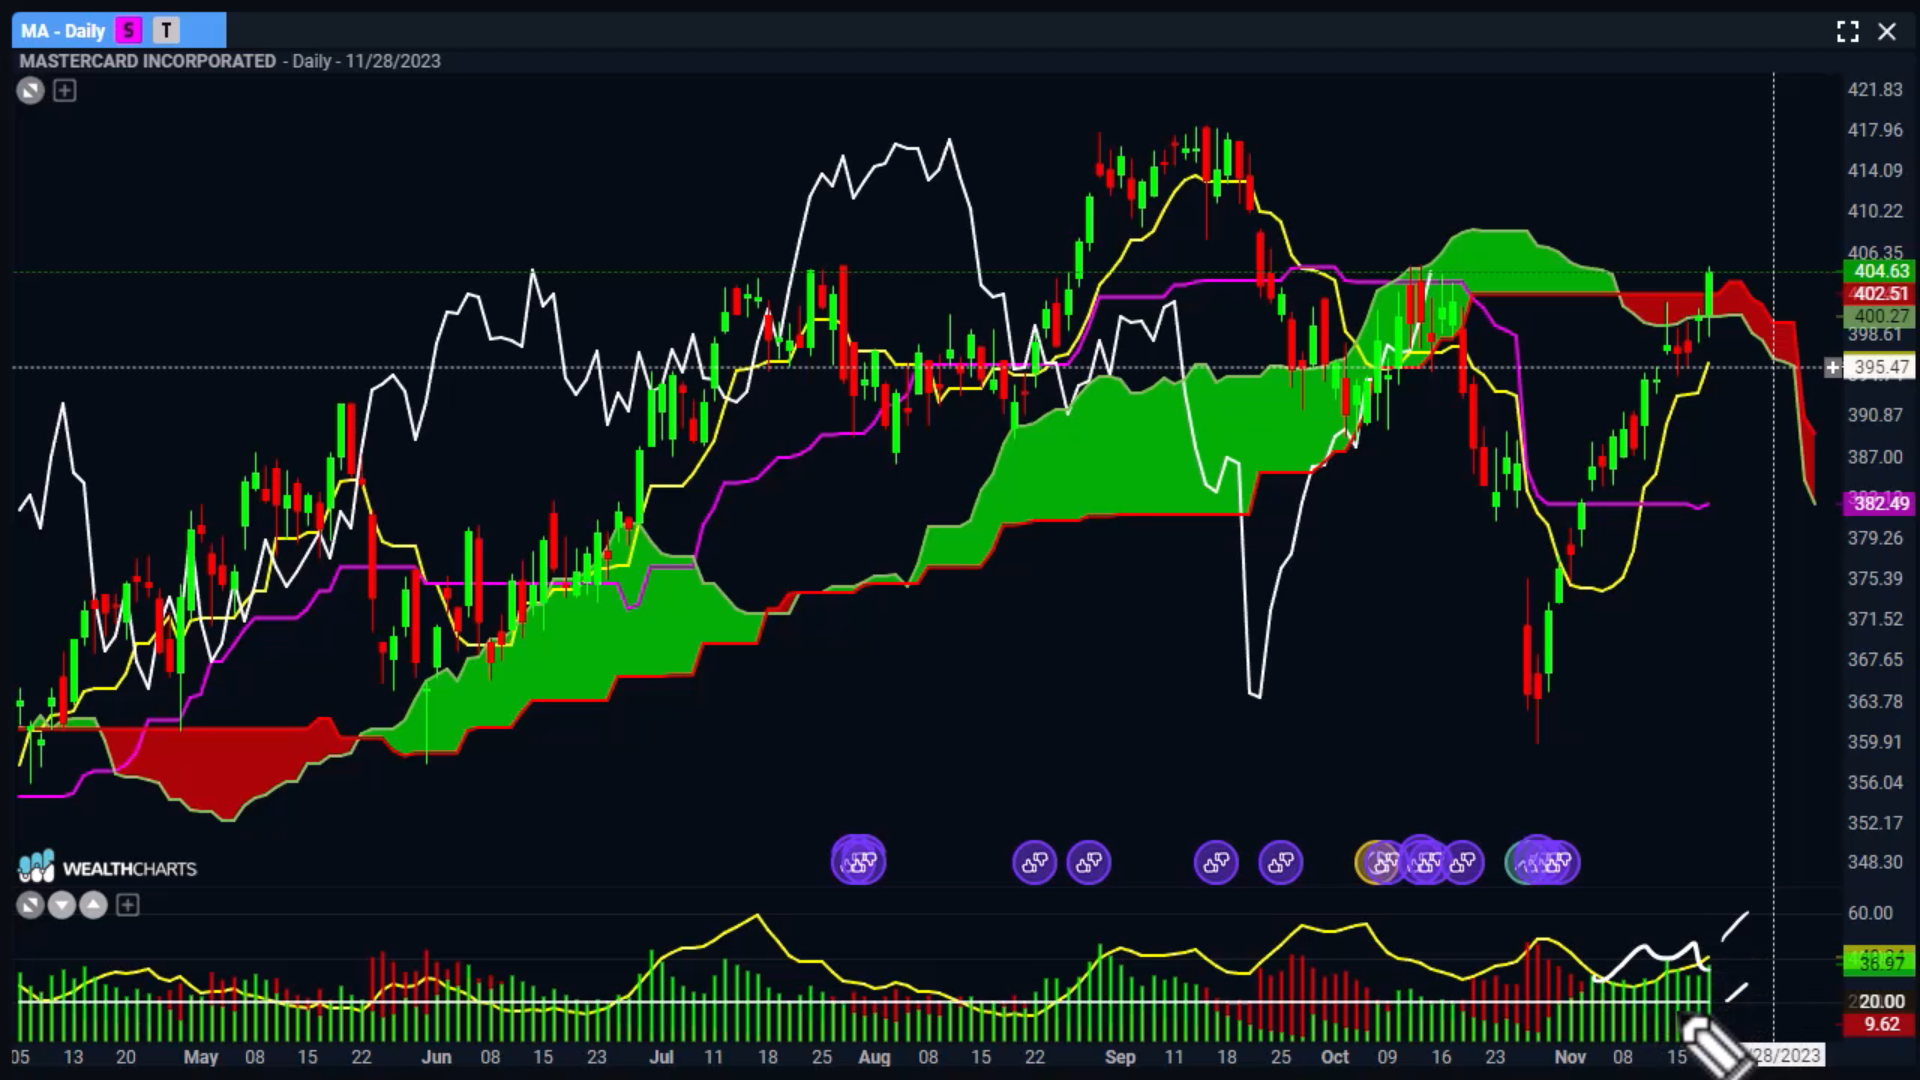Screen dimensions: 1920x1080
Task: Open the event marker at September 25
Action: (1281, 862)
